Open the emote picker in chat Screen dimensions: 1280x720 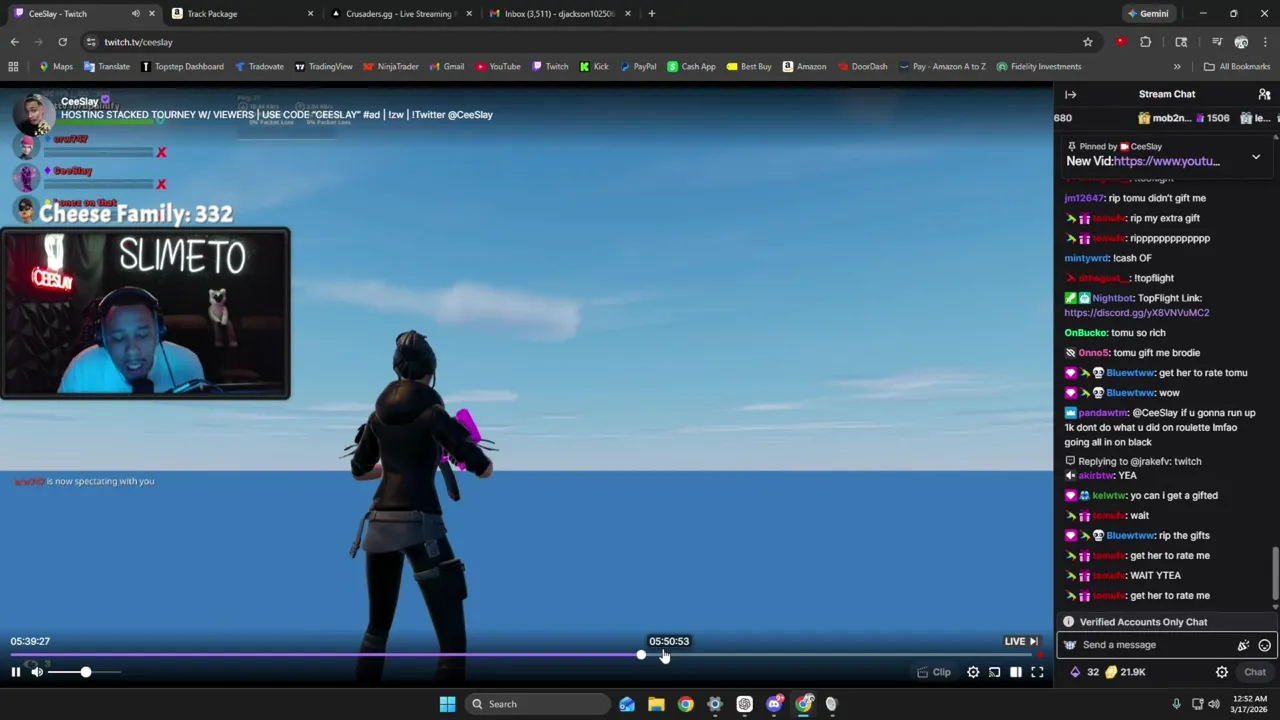[1264, 645]
